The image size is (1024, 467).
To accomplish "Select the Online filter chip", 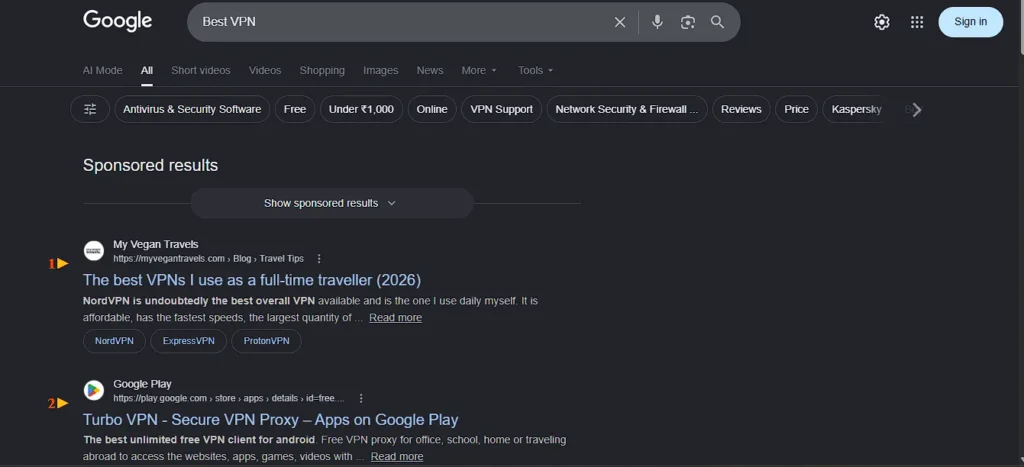I will click(432, 109).
